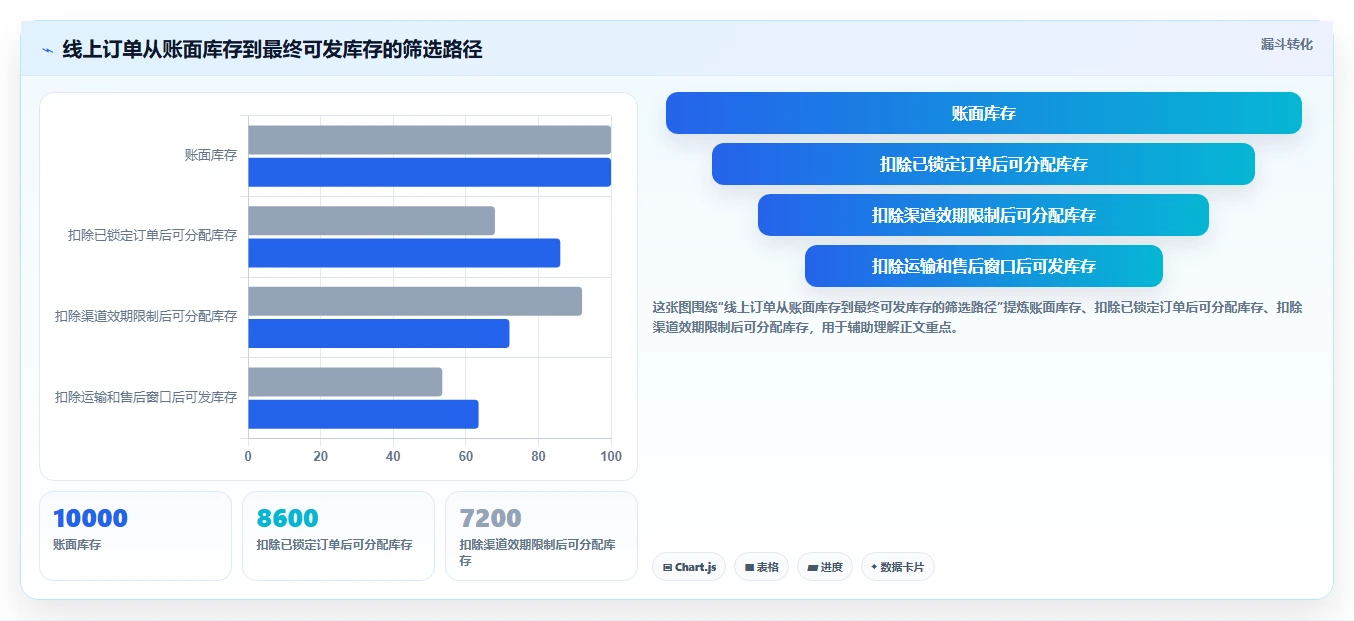This screenshot has height=621, width=1354.
Task: Click the x-axis tick value 100
Action: tap(611, 456)
